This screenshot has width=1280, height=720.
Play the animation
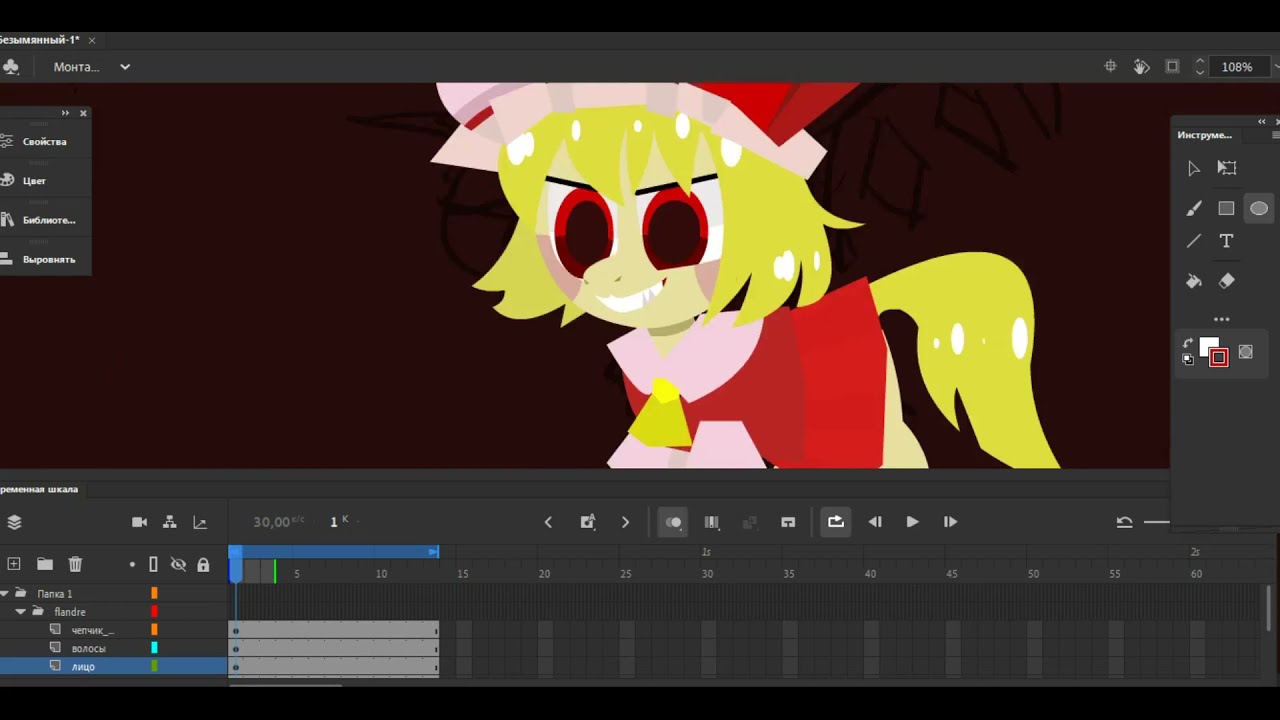pos(912,522)
